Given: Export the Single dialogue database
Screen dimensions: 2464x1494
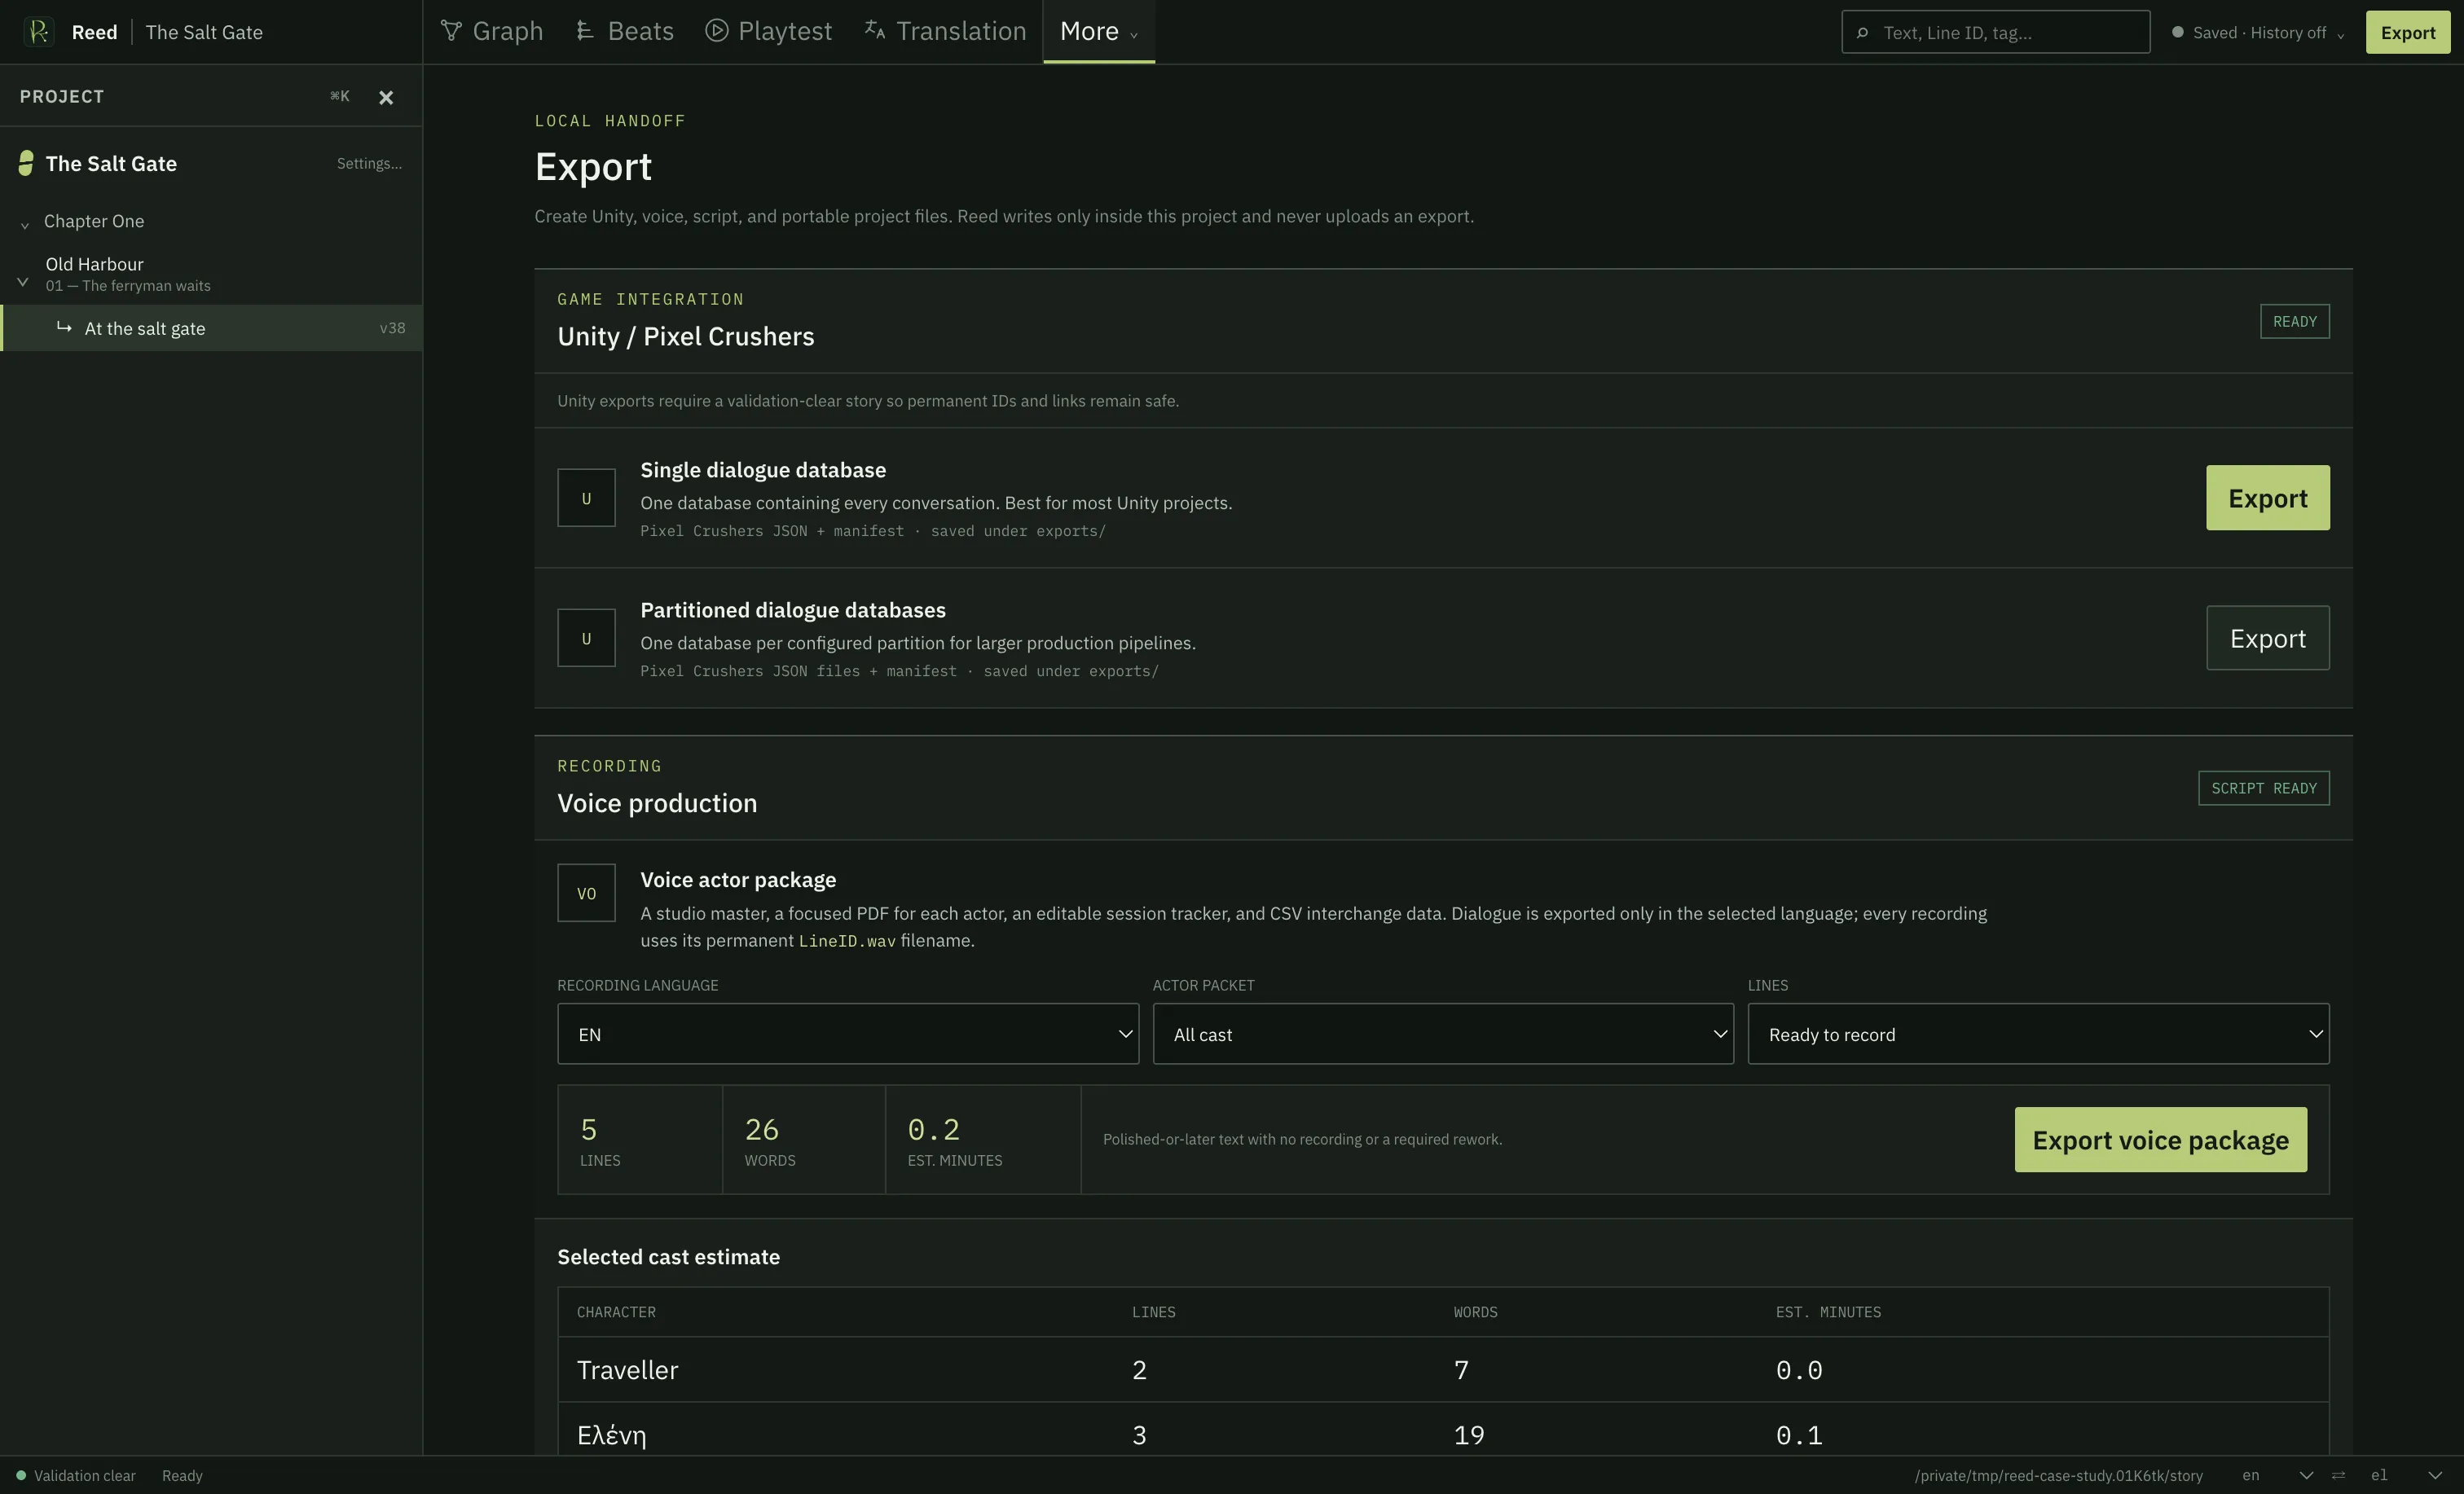Looking at the screenshot, I should click(x=2267, y=498).
